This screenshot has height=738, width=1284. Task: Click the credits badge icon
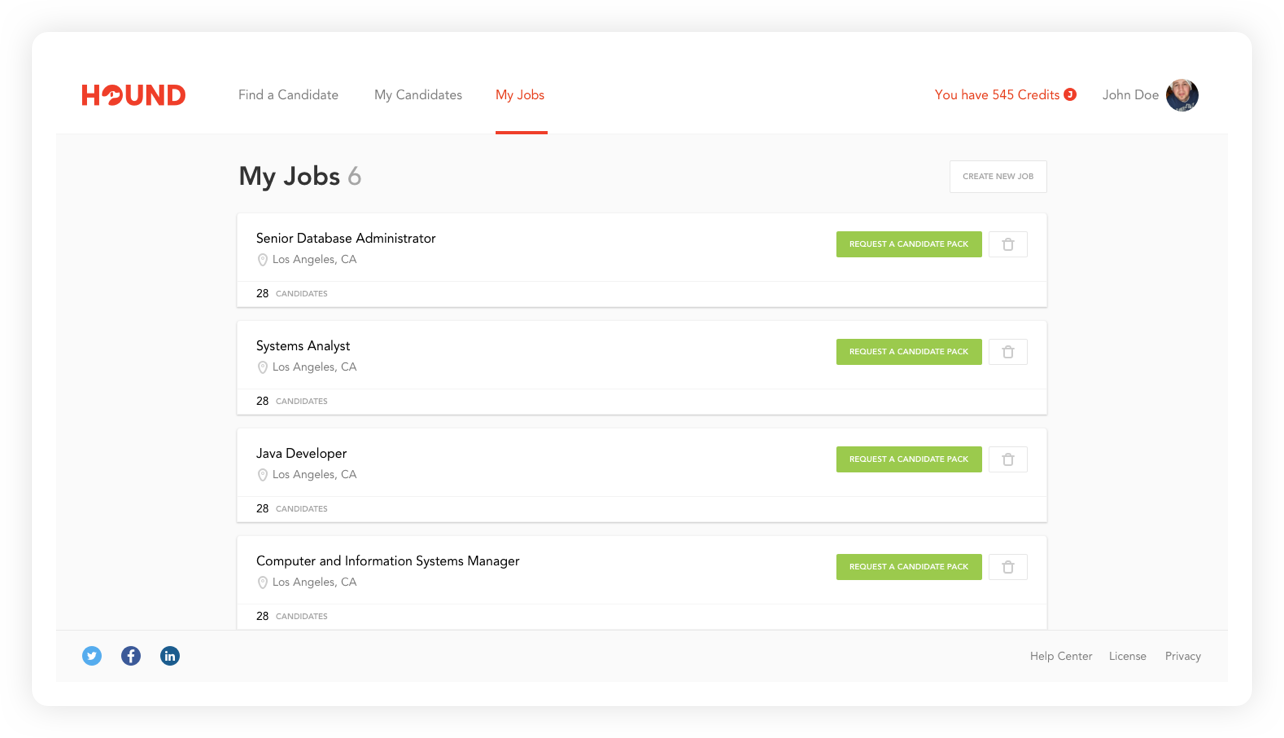(x=1070, y=95)
